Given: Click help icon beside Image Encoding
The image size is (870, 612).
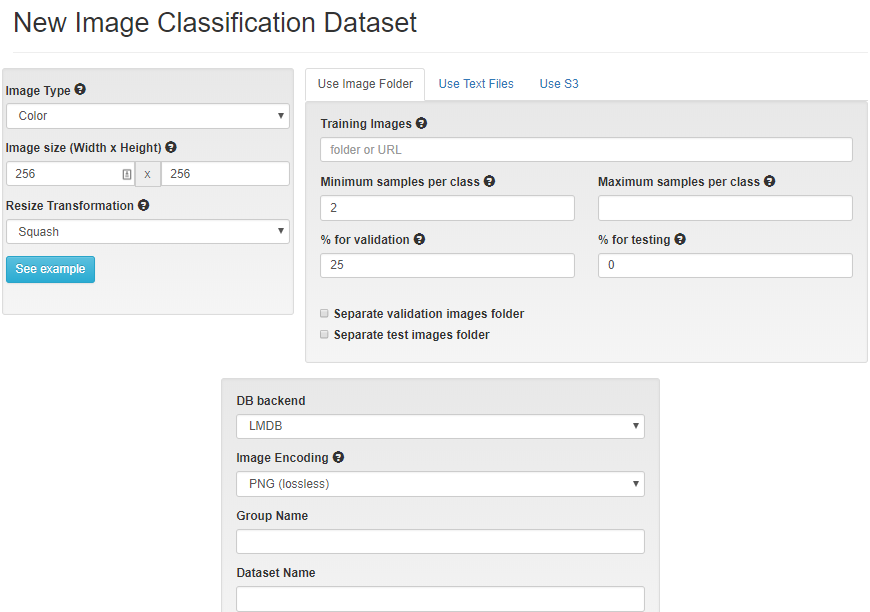Looking at the screenshot, I should [x=338, y=458].
